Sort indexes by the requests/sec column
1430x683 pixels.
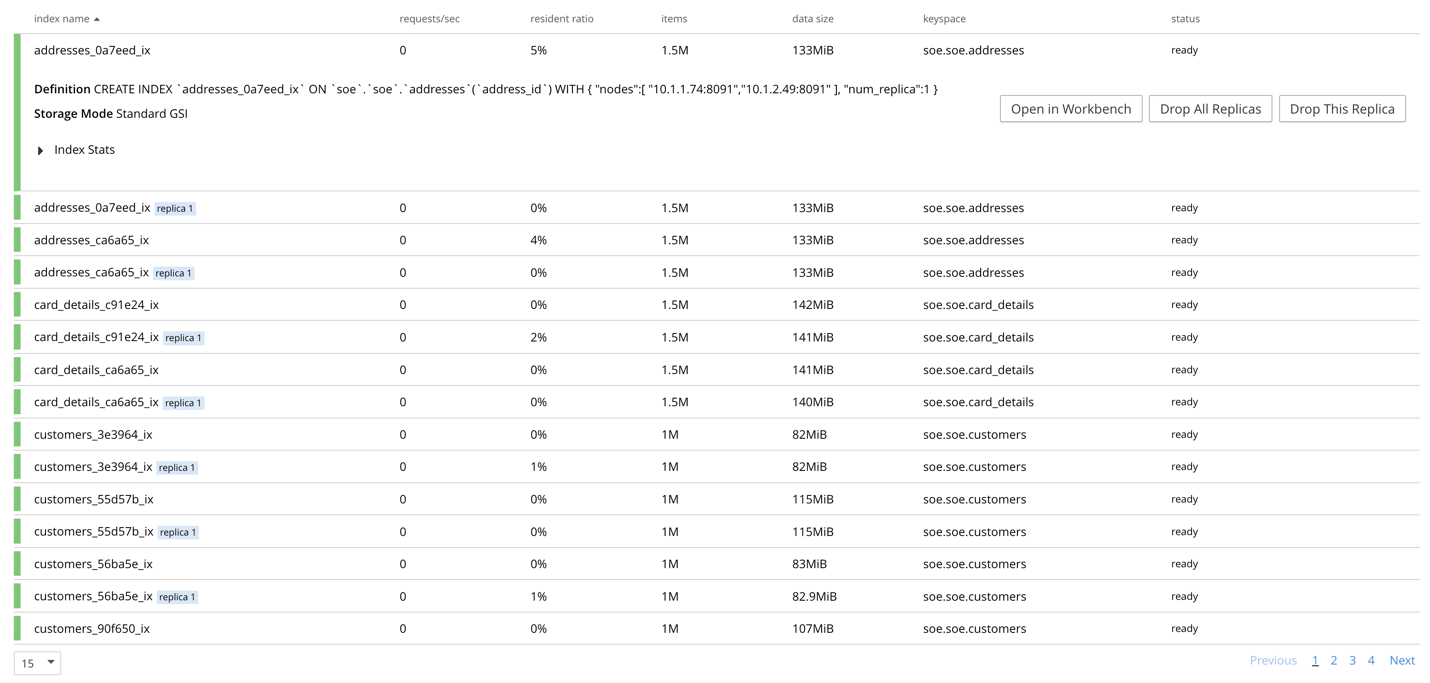429,18
